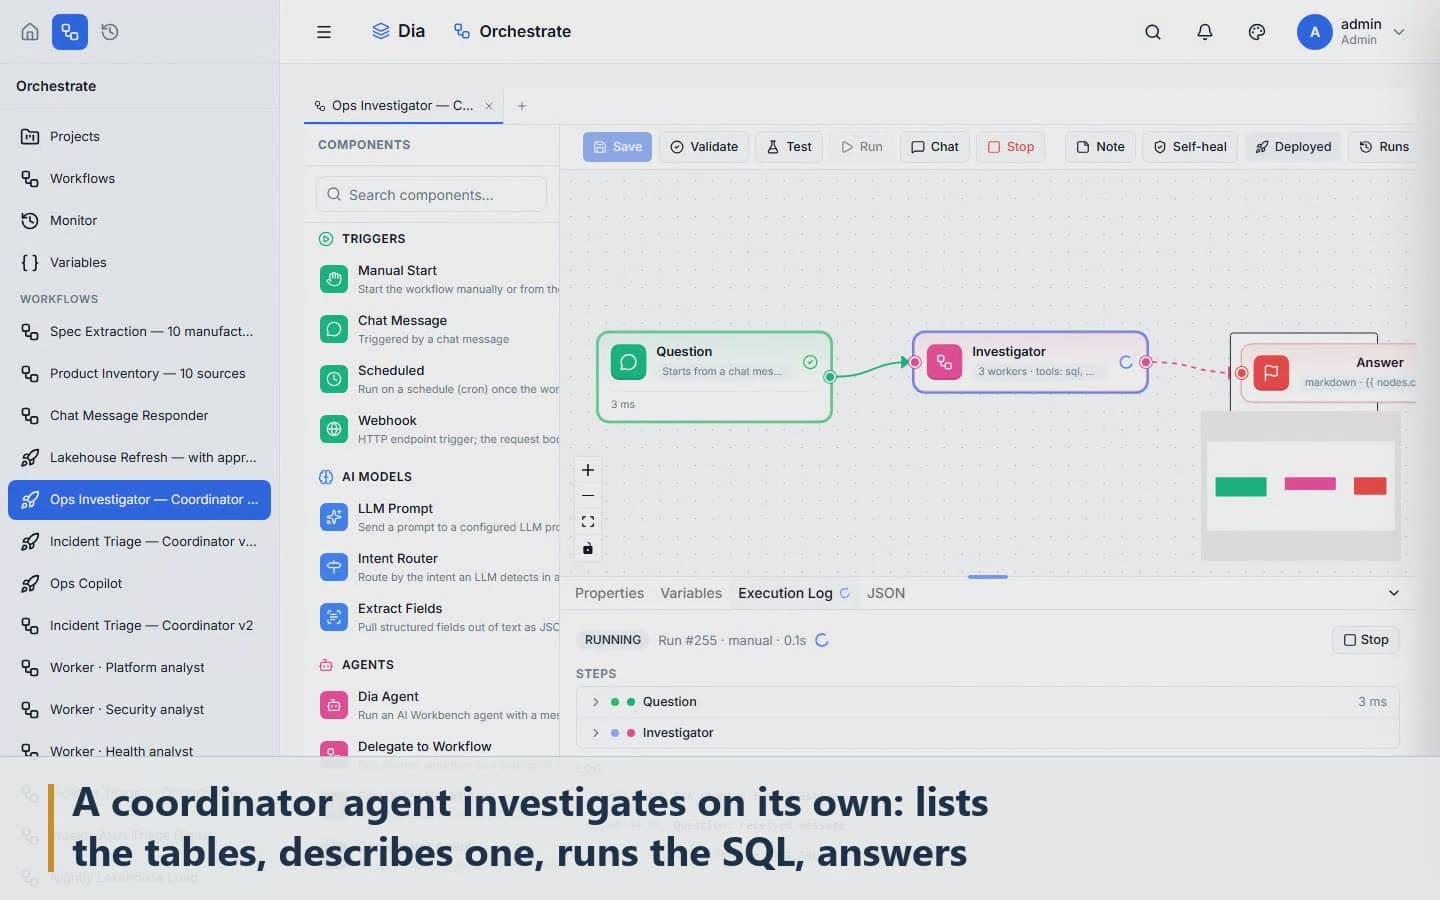Click the canvas minimap thumbnail

point(1300,486)
